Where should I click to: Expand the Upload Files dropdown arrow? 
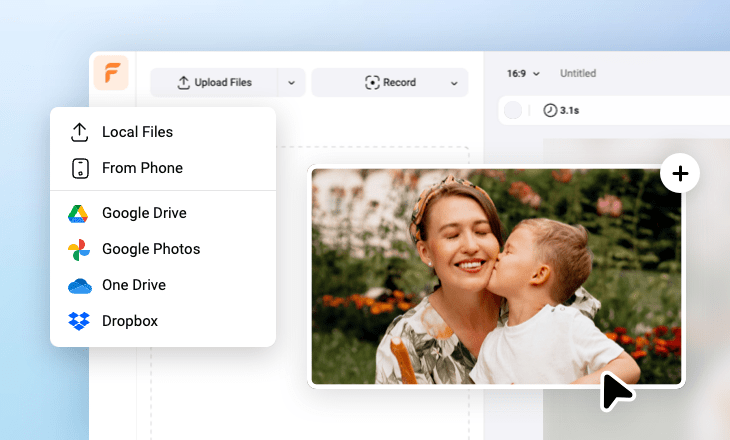291,83
